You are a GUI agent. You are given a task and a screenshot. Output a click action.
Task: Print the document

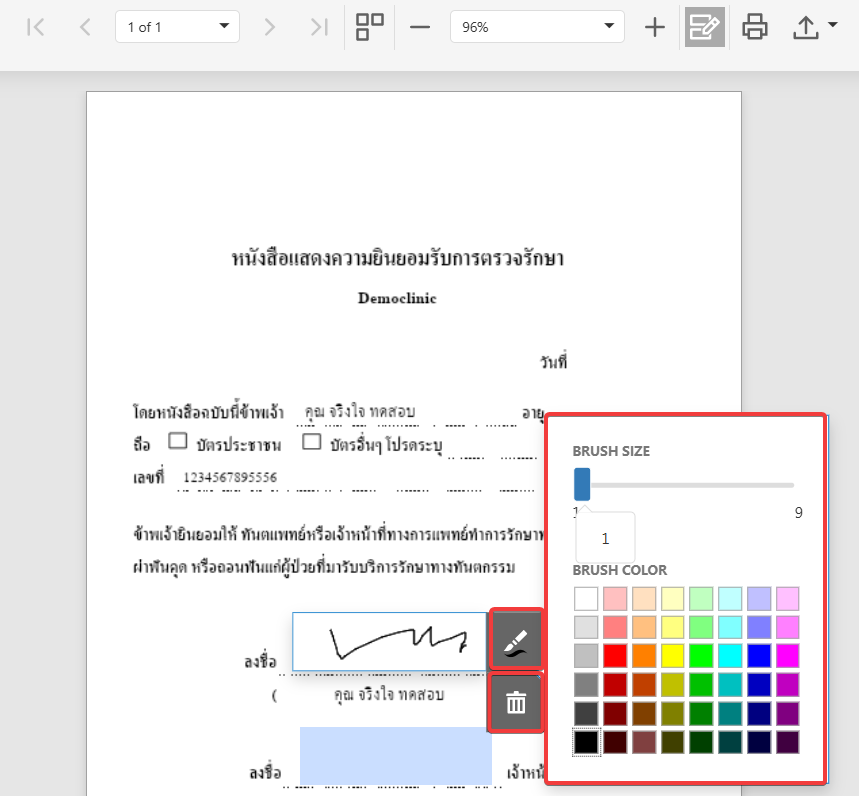point(755,27)
